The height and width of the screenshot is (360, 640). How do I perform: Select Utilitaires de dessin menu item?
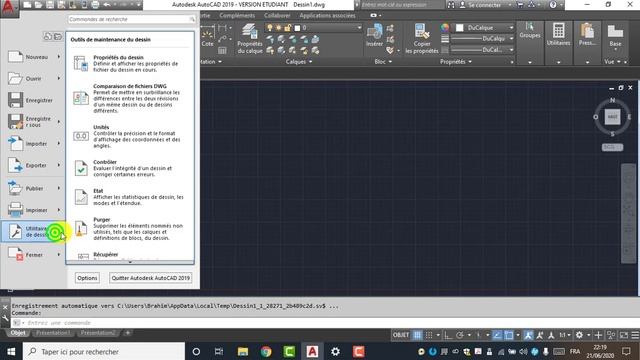tap(33, 231)
